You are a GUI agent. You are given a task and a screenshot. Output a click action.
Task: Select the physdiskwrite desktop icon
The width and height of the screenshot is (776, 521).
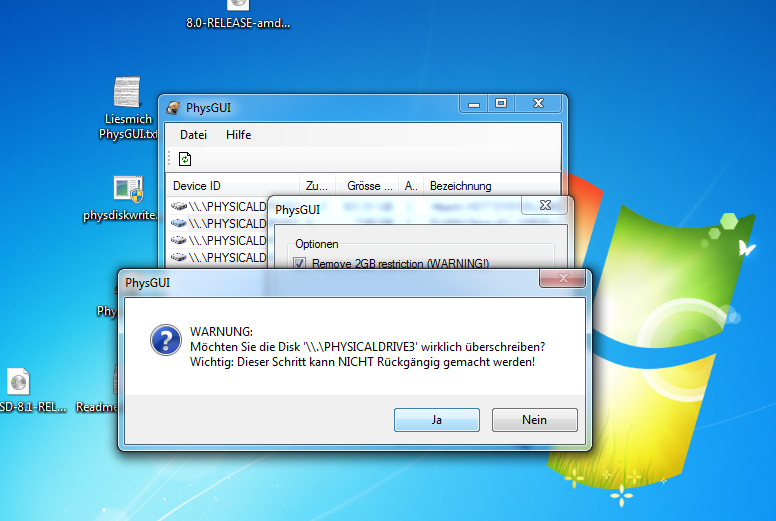tap(122, 198)
